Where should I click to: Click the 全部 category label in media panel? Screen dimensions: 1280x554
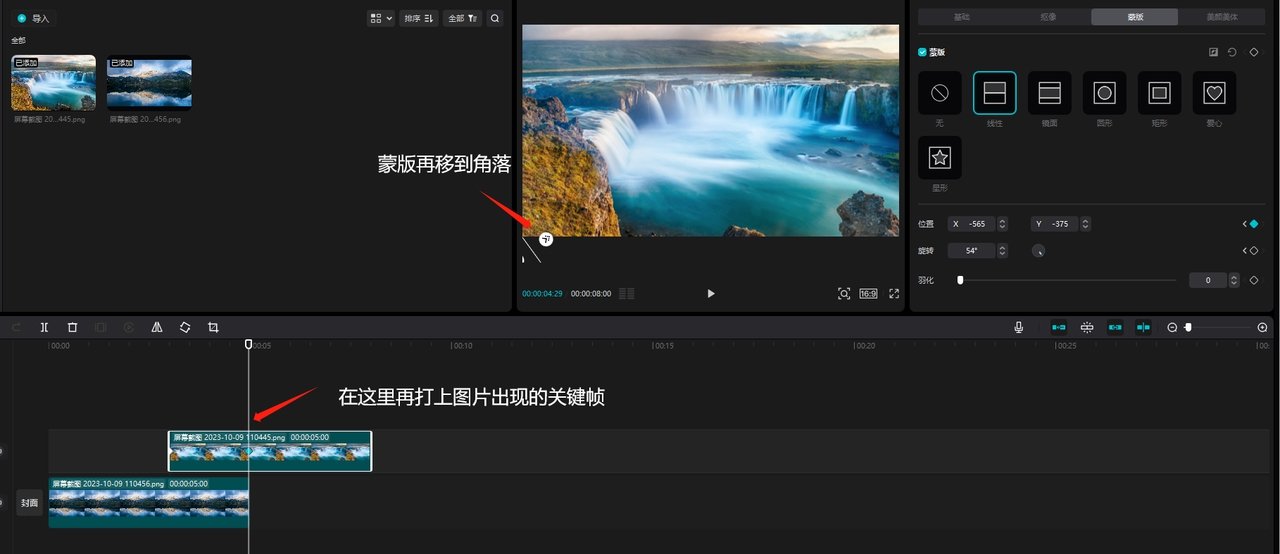click(x=19, y=40)
